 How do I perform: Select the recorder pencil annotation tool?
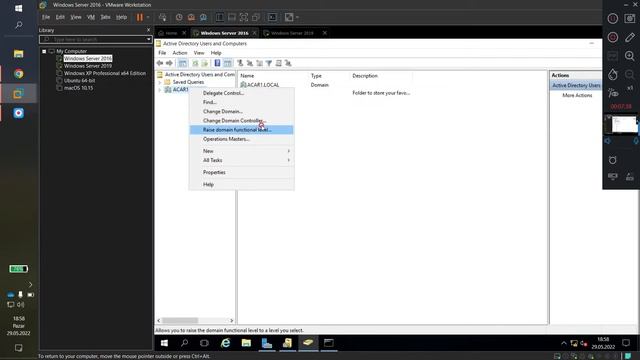point(630,37)
